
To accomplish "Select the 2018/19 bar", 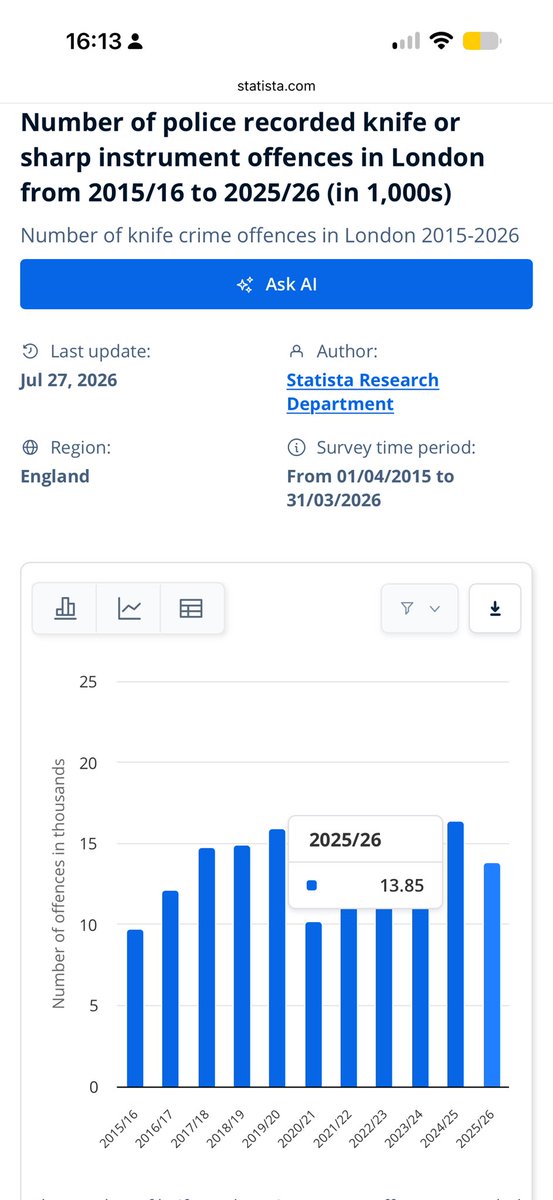I will (242, 966).
